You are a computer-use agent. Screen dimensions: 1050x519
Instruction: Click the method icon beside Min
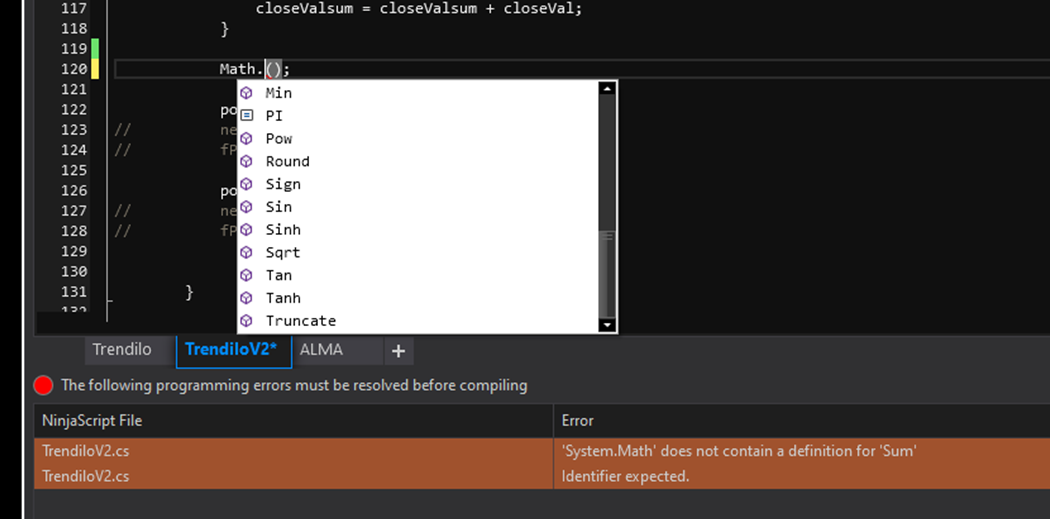(x=246, y=93)
